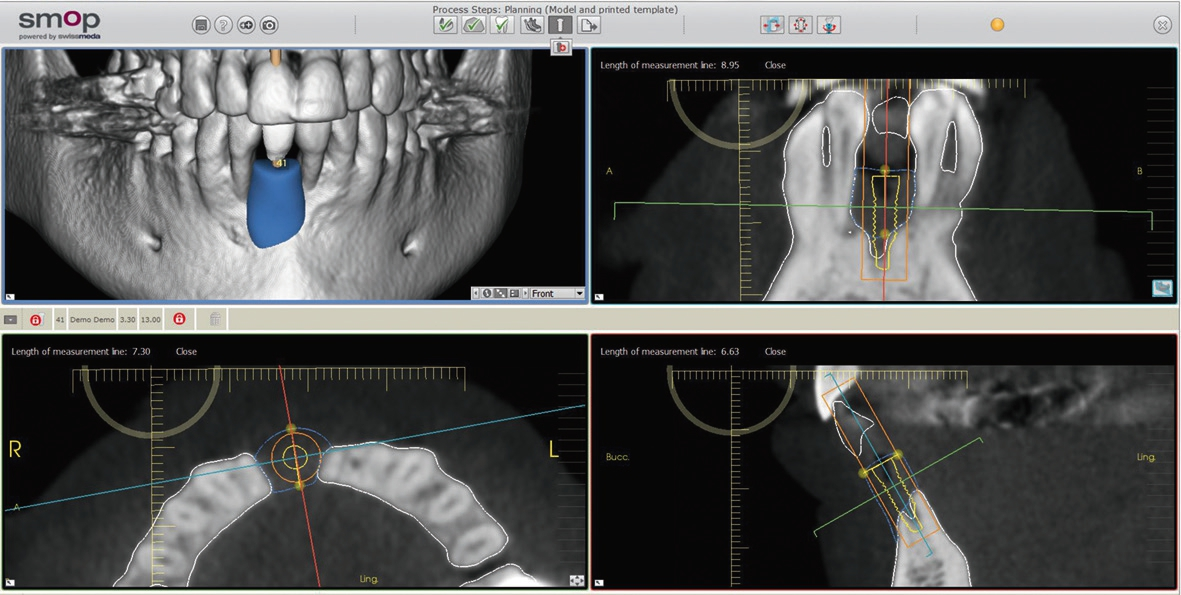Select the drill sleeve process step icon
This screenshot has width=1181, height=595.
click(533, 24)
